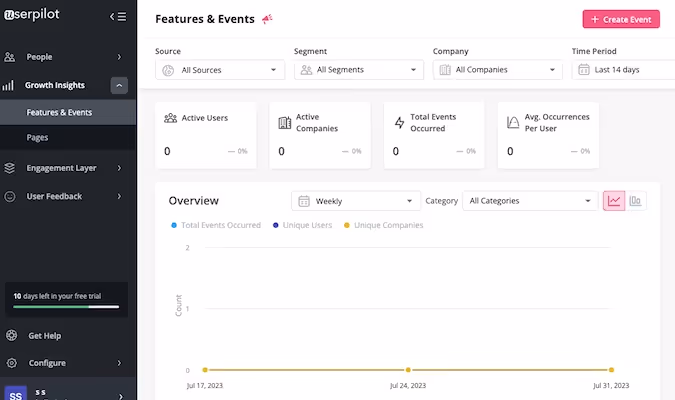This screenshot has height=400, width=675.
Task: Click the Active Companies stat card
Action: click(320, 135)
